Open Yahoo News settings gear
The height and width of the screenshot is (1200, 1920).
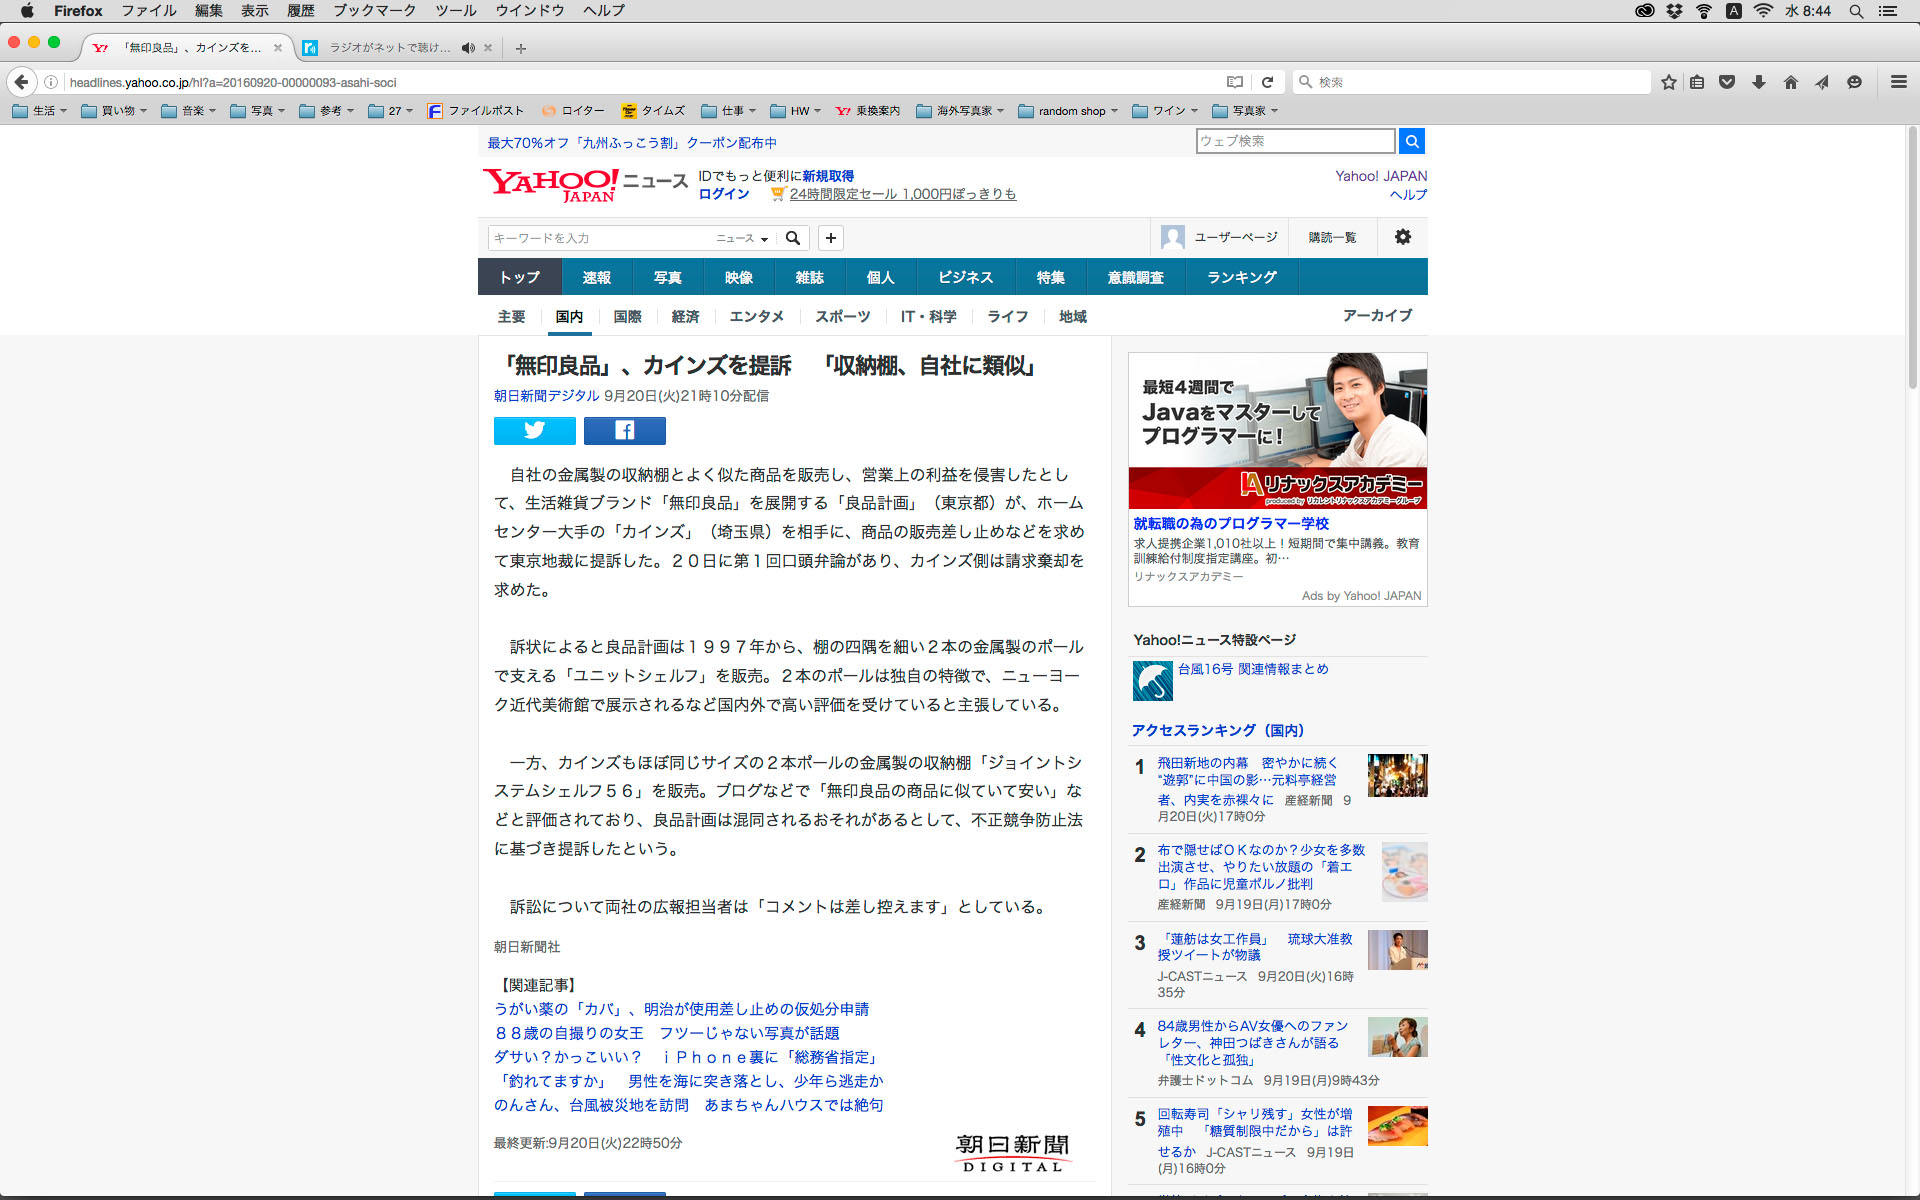1402,237
